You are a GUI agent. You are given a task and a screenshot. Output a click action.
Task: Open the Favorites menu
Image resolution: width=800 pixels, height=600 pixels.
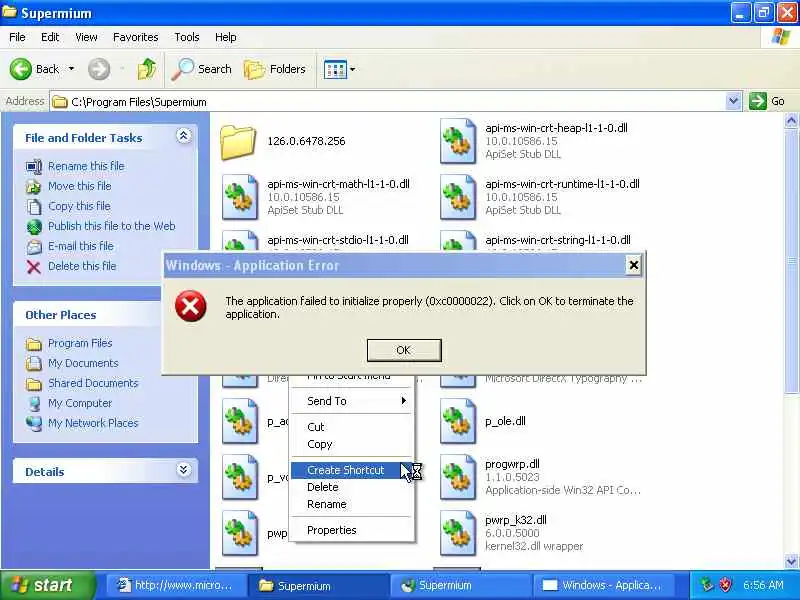point(136,37)
